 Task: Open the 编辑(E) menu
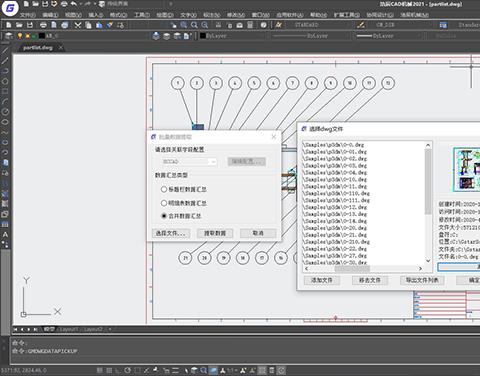[50, 15]
